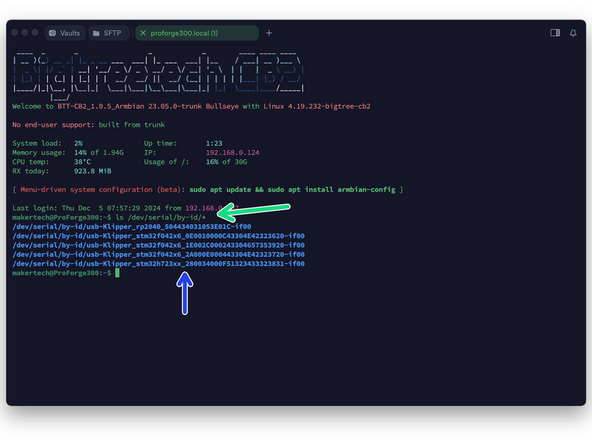This screenshot has width=592, height=444.
Task: Select the proforge300.local (1) terminal tab
Action: (x=197, y=33)
